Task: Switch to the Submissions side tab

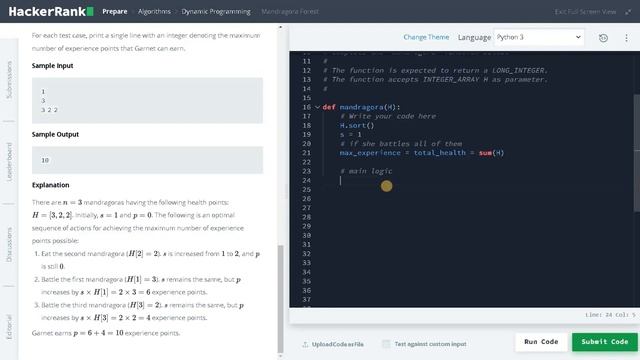Action: (9, 80)
